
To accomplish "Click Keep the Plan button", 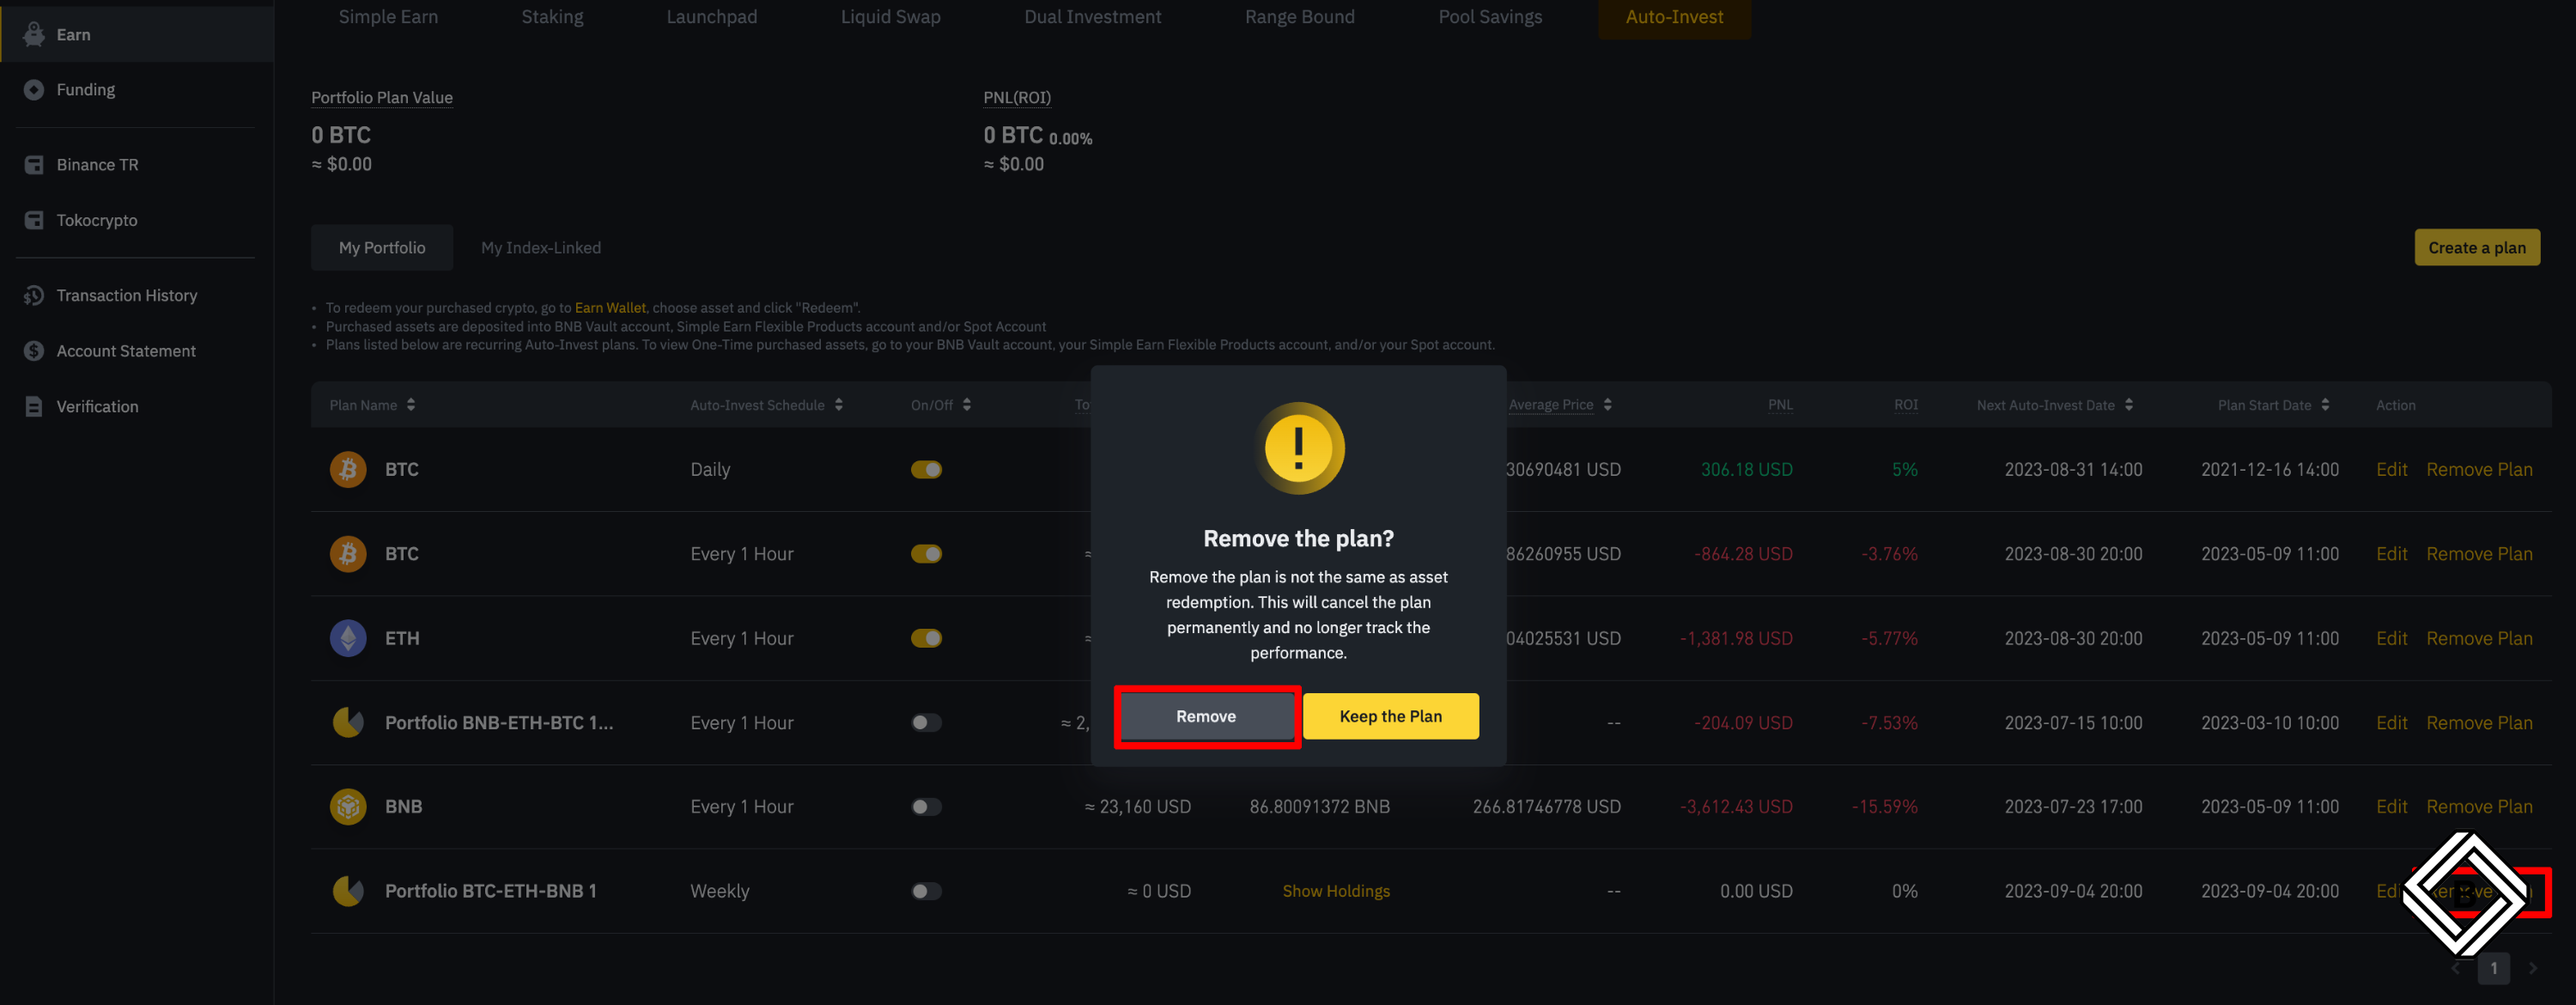I will click(1390, 716).
